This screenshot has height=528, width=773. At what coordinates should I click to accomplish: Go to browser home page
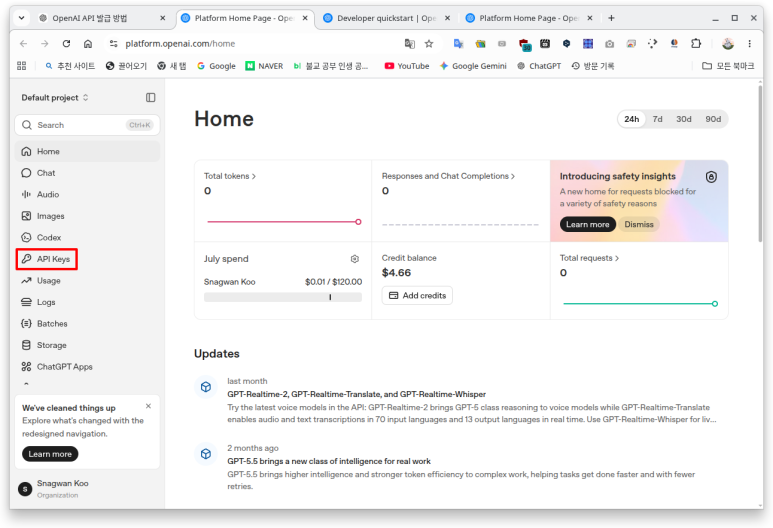[x=88, y=44]
